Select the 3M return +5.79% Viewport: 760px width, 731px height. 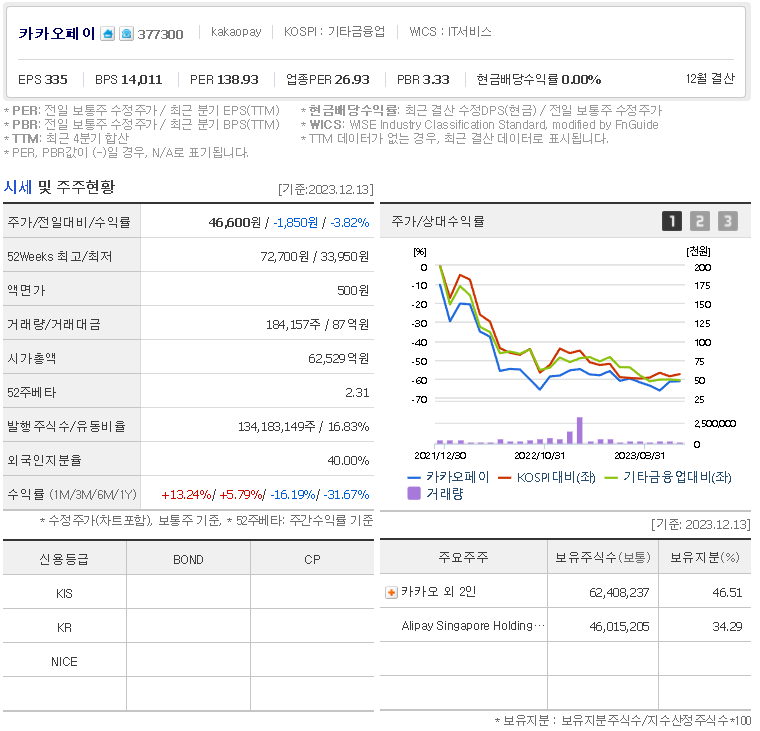[240, 494]
